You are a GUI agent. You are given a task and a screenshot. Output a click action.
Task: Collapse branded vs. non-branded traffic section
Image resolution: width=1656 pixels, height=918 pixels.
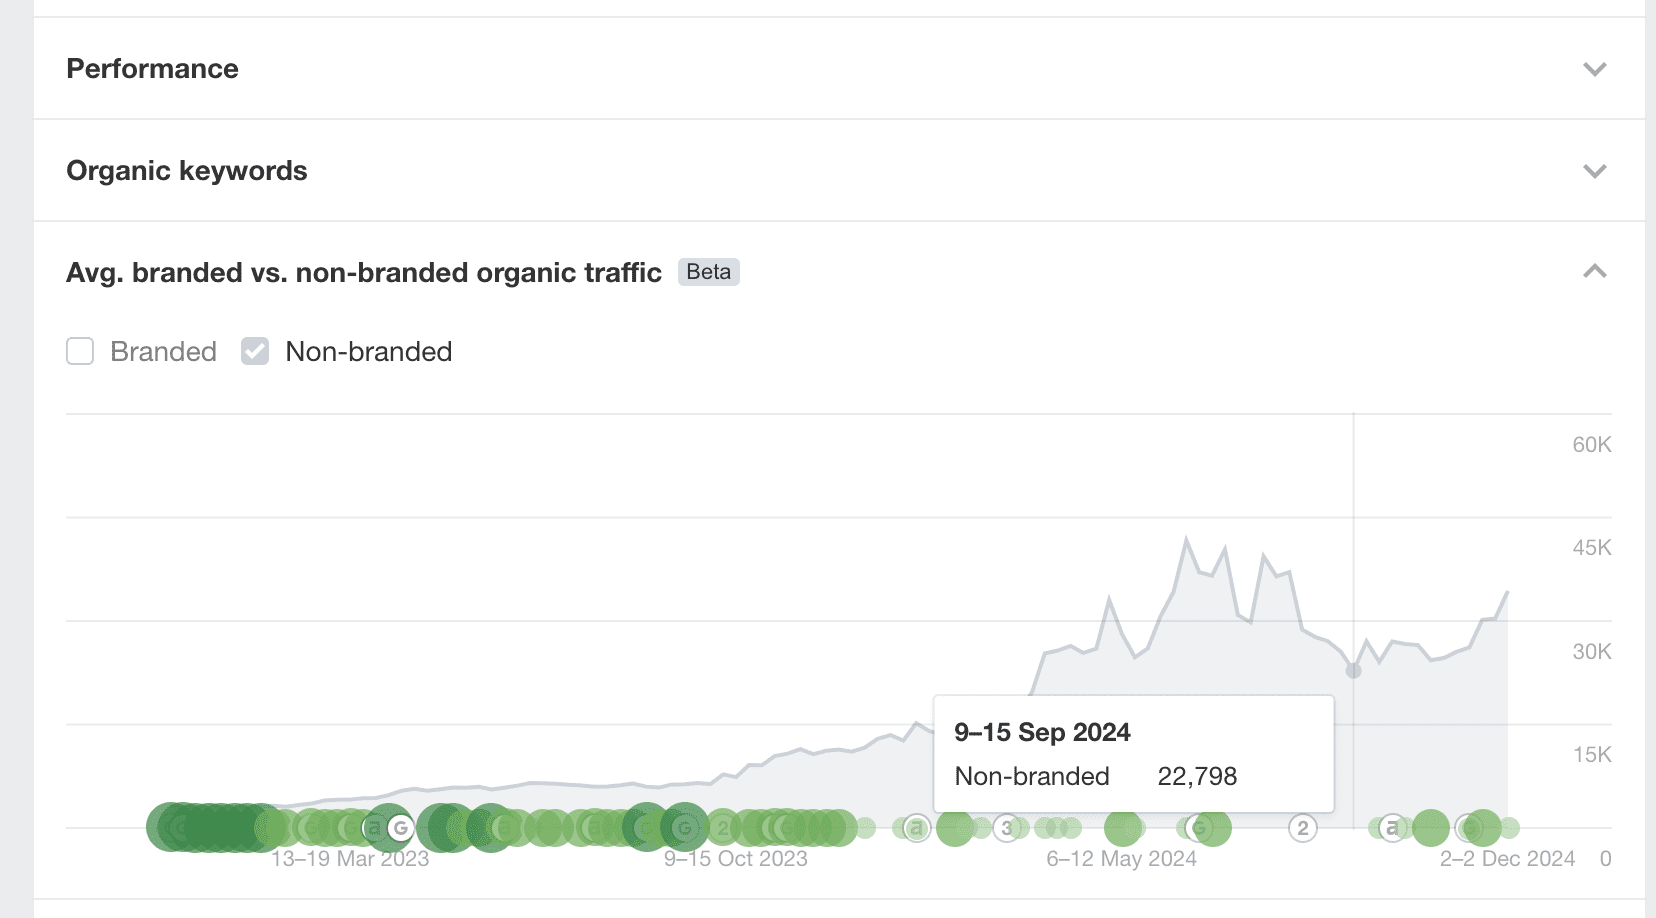click(1594, 272)
